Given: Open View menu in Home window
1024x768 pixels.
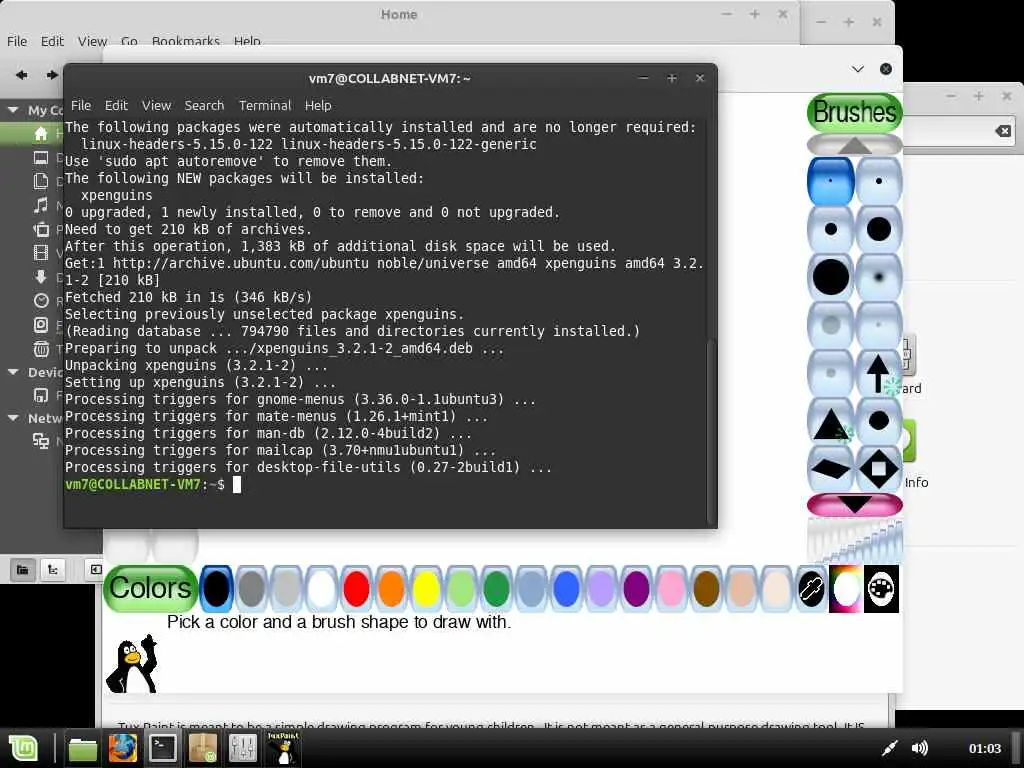Looking at the screenshot, I should pyautogui.click(x=92, y=41).
